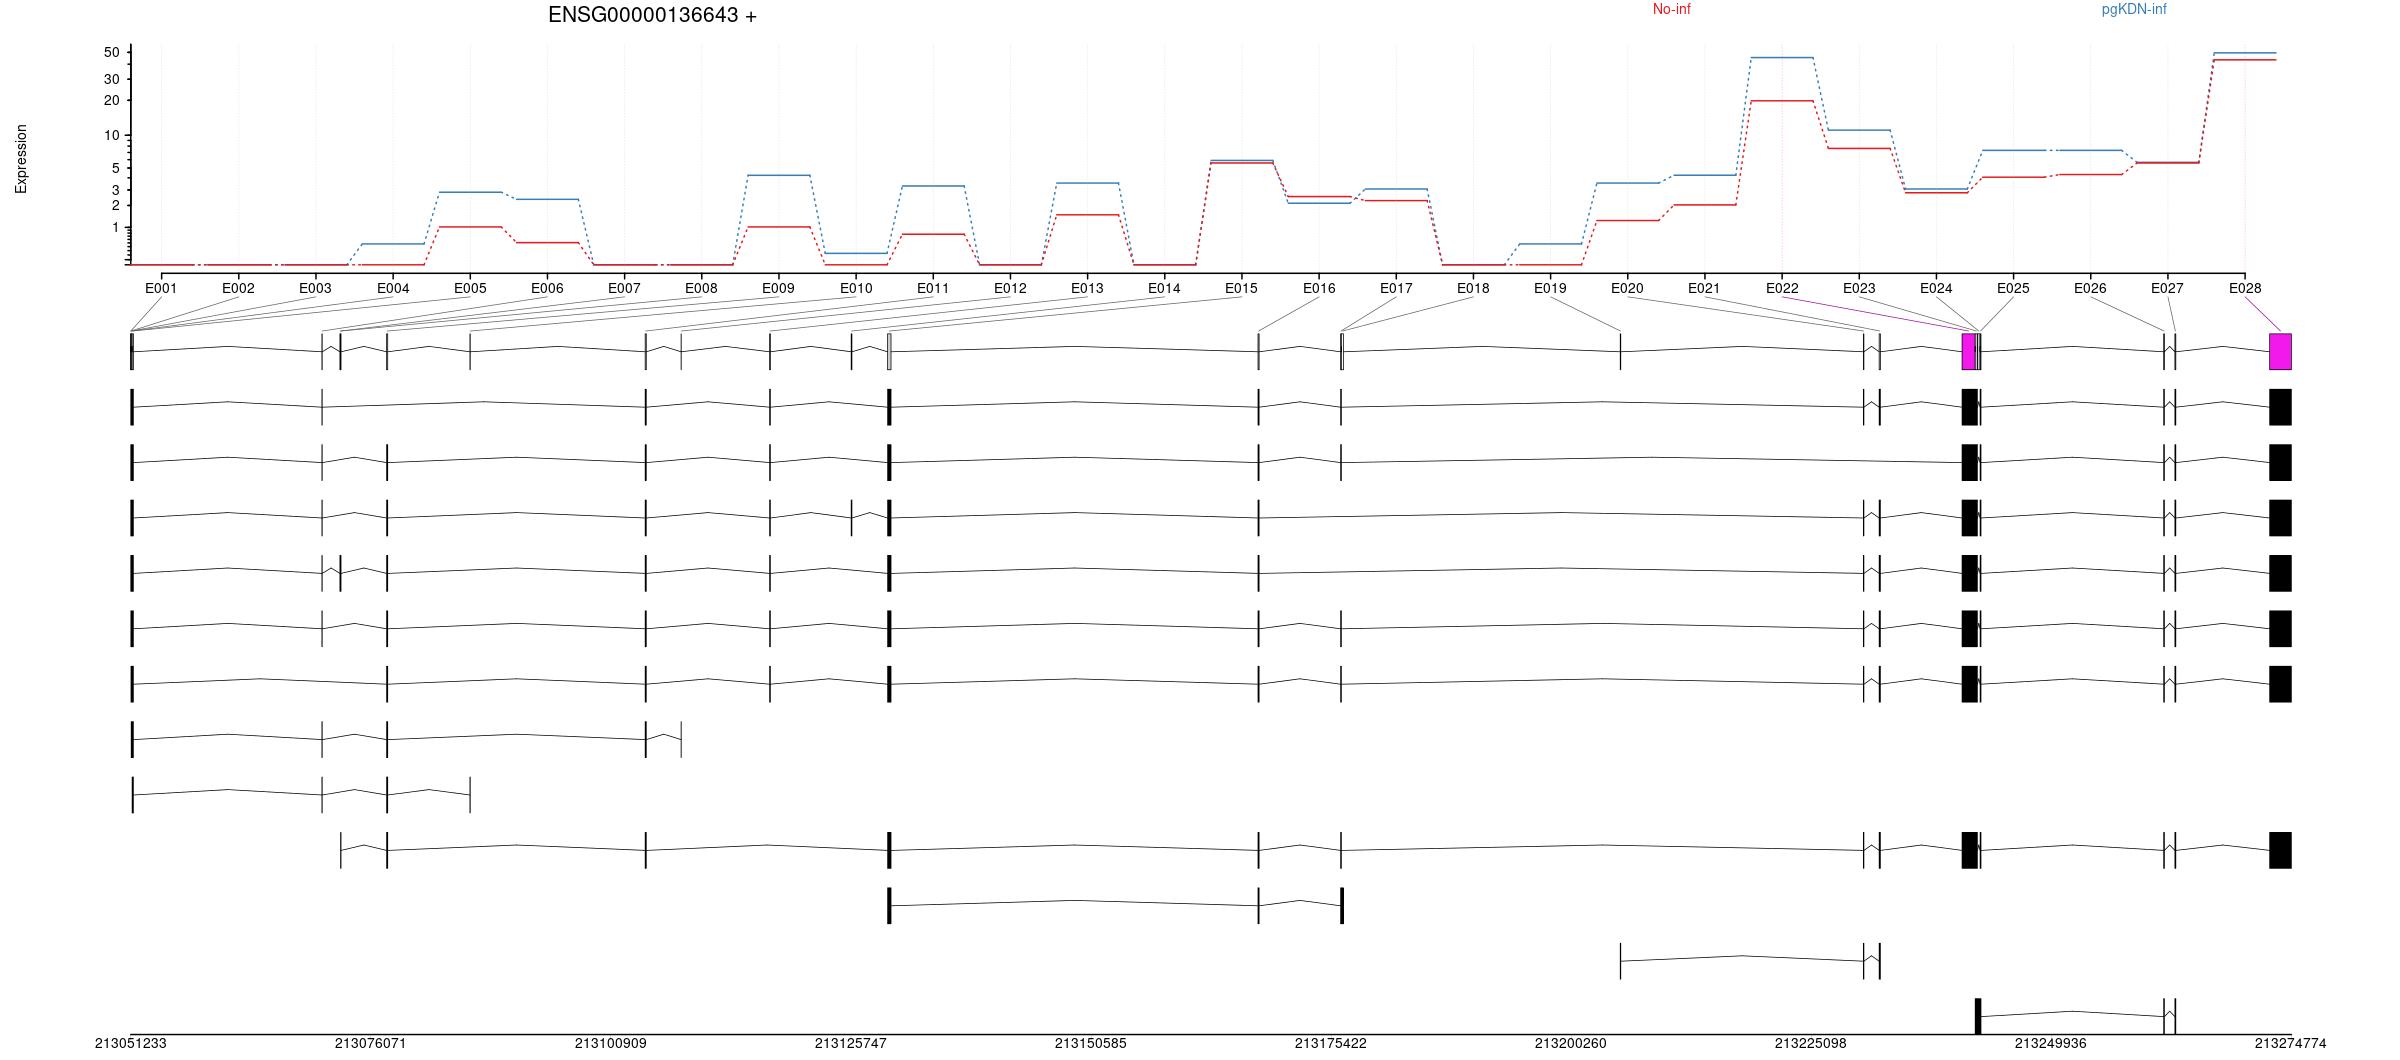Click exon label E013
2400x1060 pixels.
(x=1087, y=288)
